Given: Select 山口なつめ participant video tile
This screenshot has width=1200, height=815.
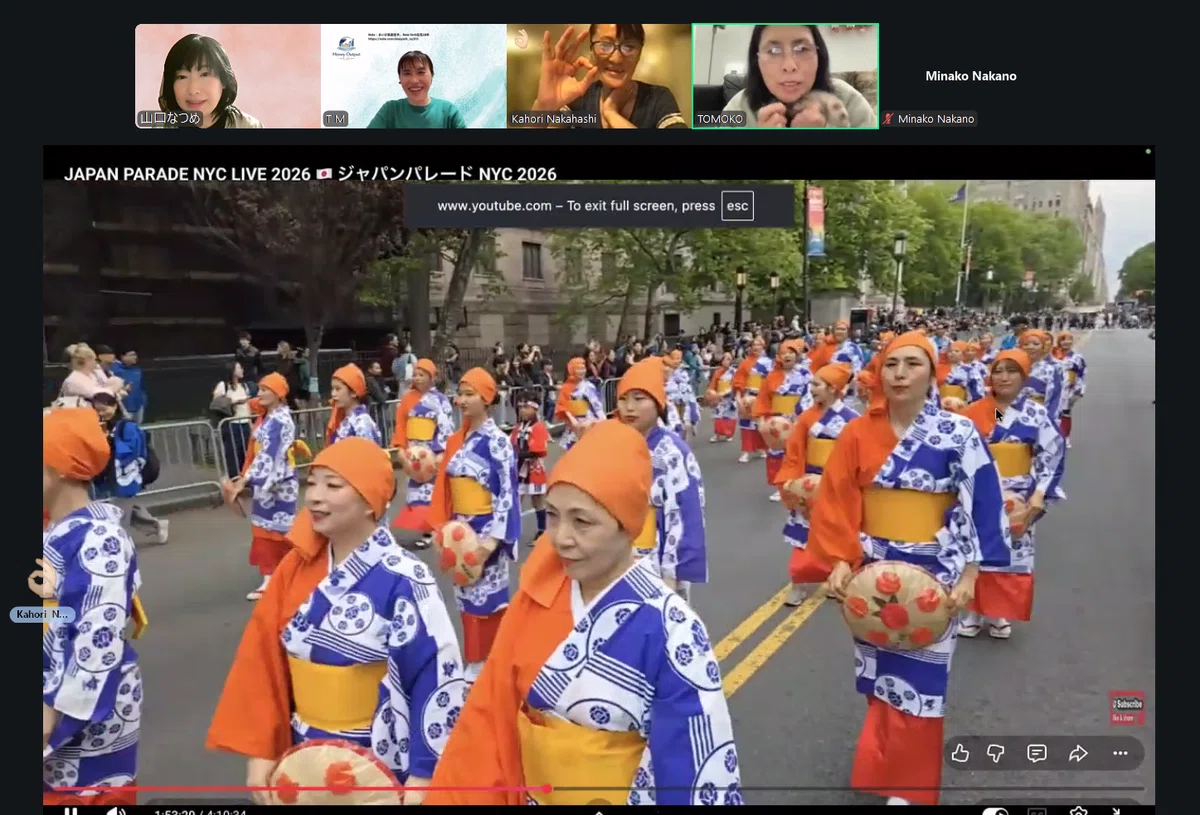Looking at the screenshot, I should pos(228,76).
